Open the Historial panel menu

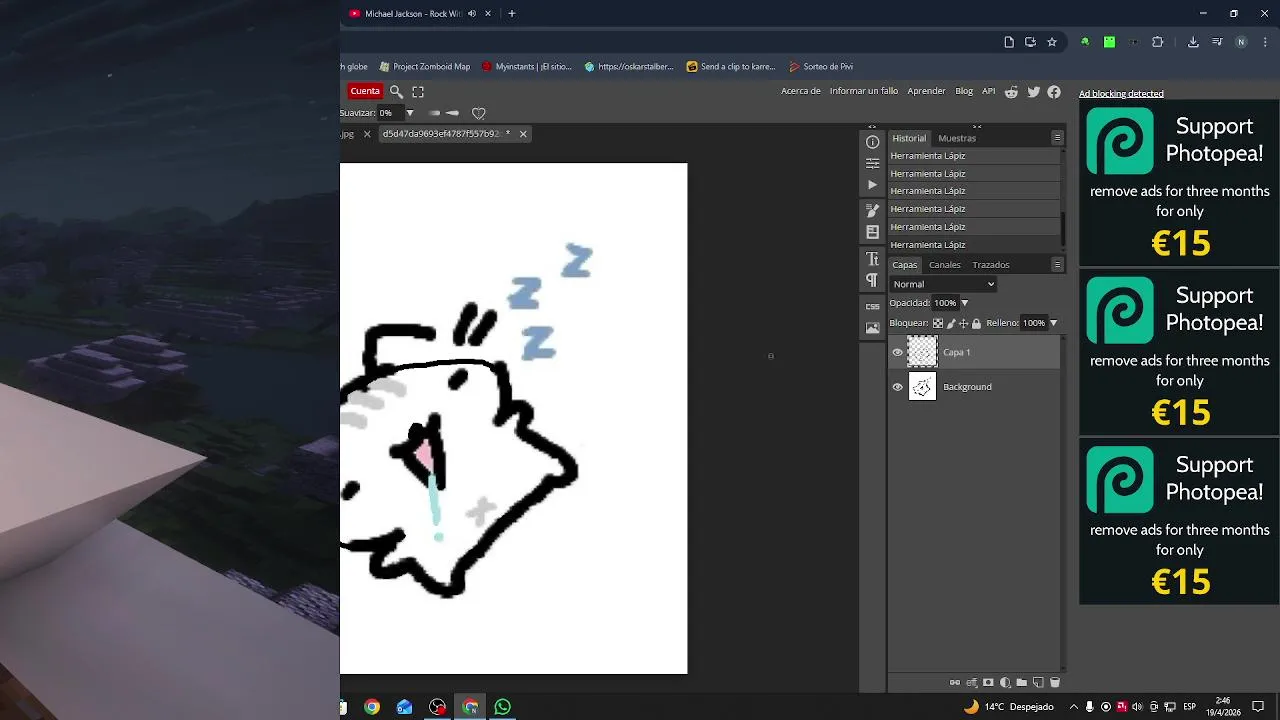[x=1057, y=138]
